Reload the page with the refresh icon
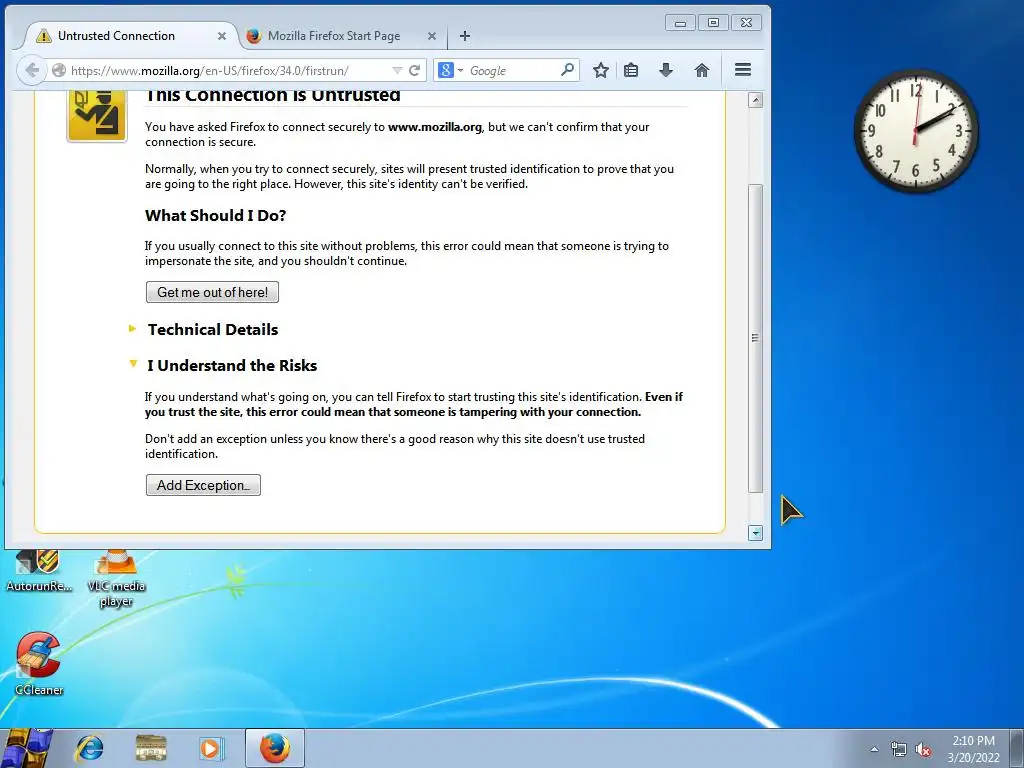The image size is (1024, 768). [414, 71]
